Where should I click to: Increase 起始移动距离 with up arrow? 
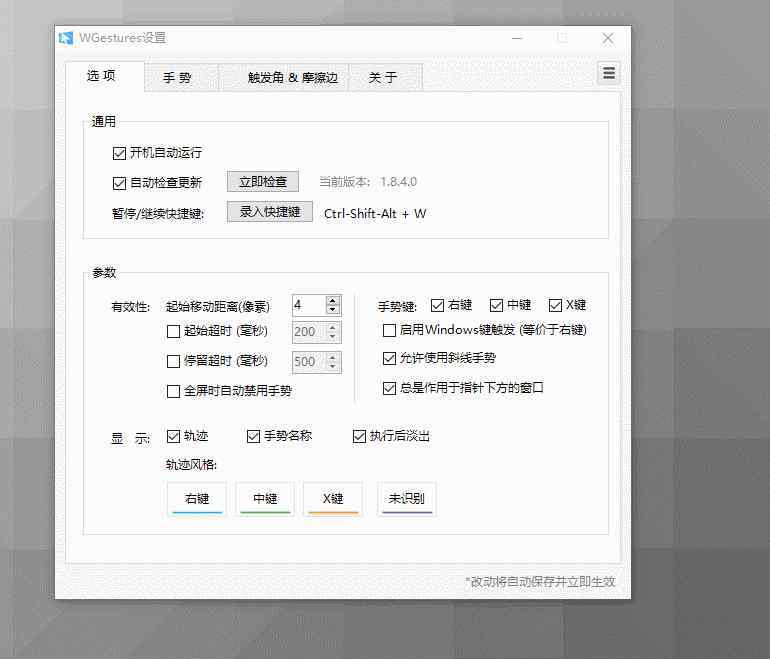[x=333, y=301]
